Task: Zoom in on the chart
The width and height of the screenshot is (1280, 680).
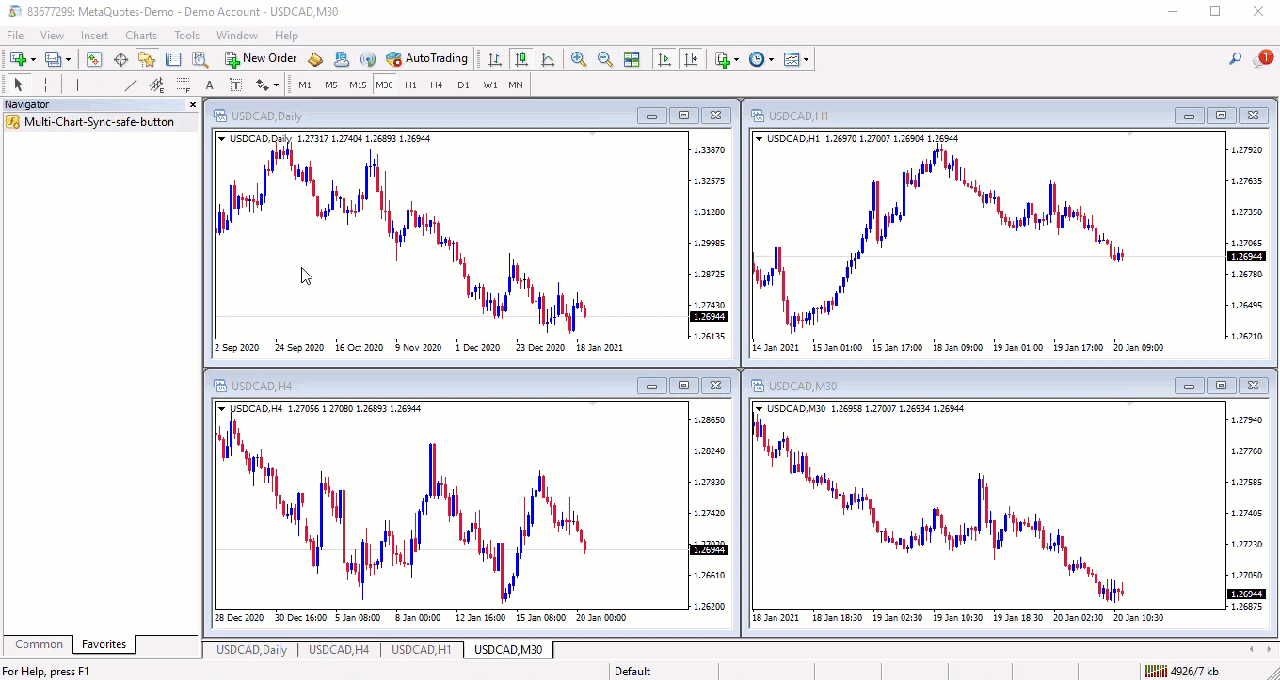Action: pos(578,60)
